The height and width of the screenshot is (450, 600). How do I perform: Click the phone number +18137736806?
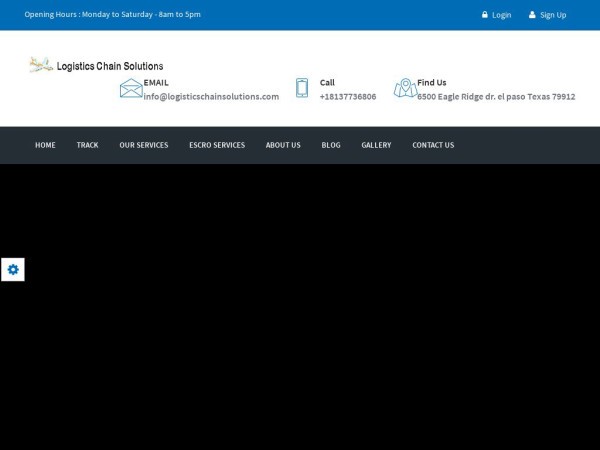click(x=348, y=96)
